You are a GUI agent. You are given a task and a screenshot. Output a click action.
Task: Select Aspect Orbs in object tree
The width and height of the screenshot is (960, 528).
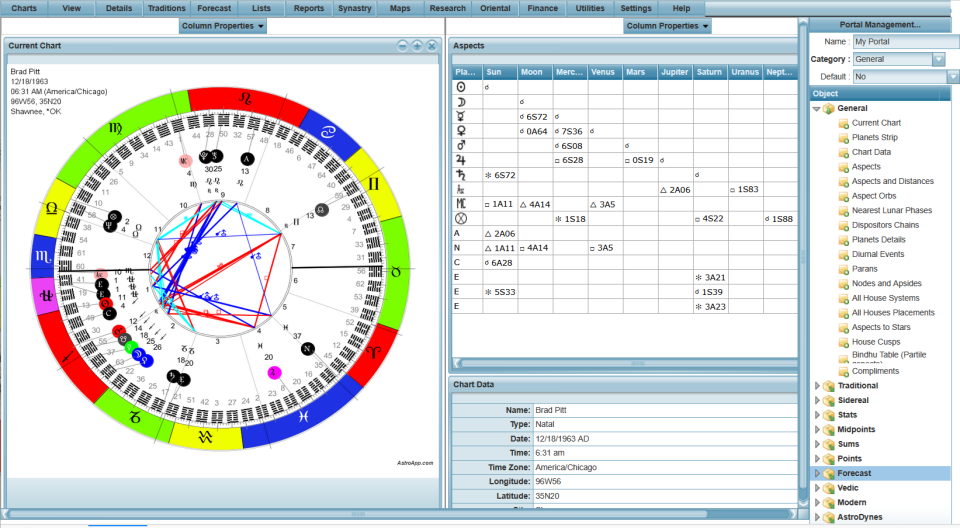[874, 195]
